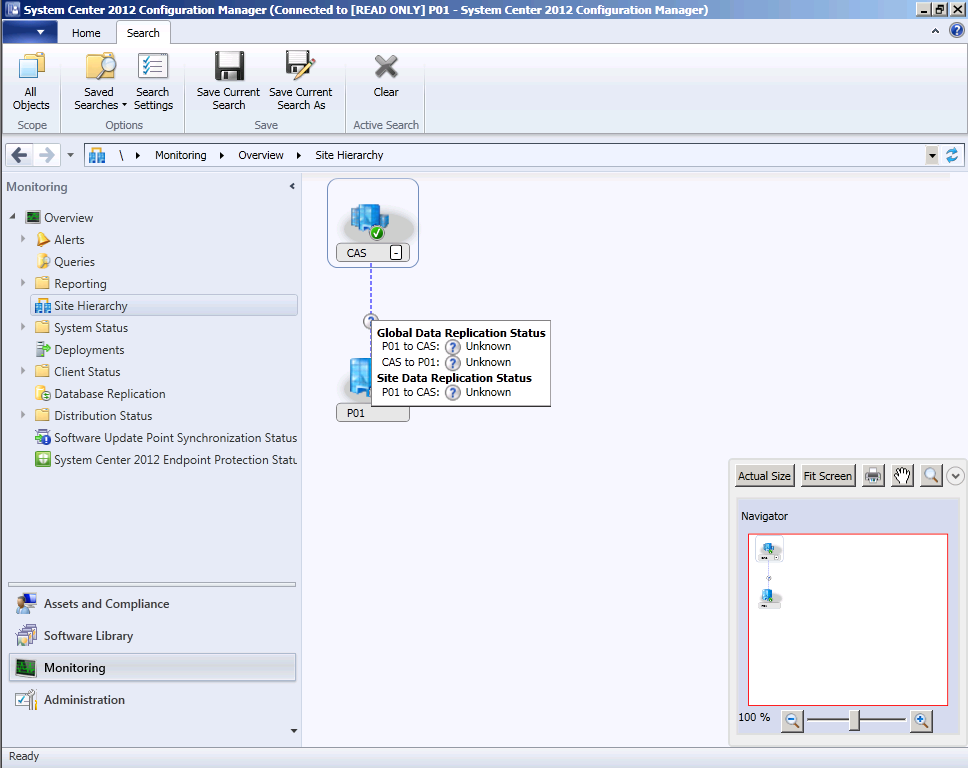
Task: Switch to the Home ribbon tab
Action: click(x=86, y=33)
